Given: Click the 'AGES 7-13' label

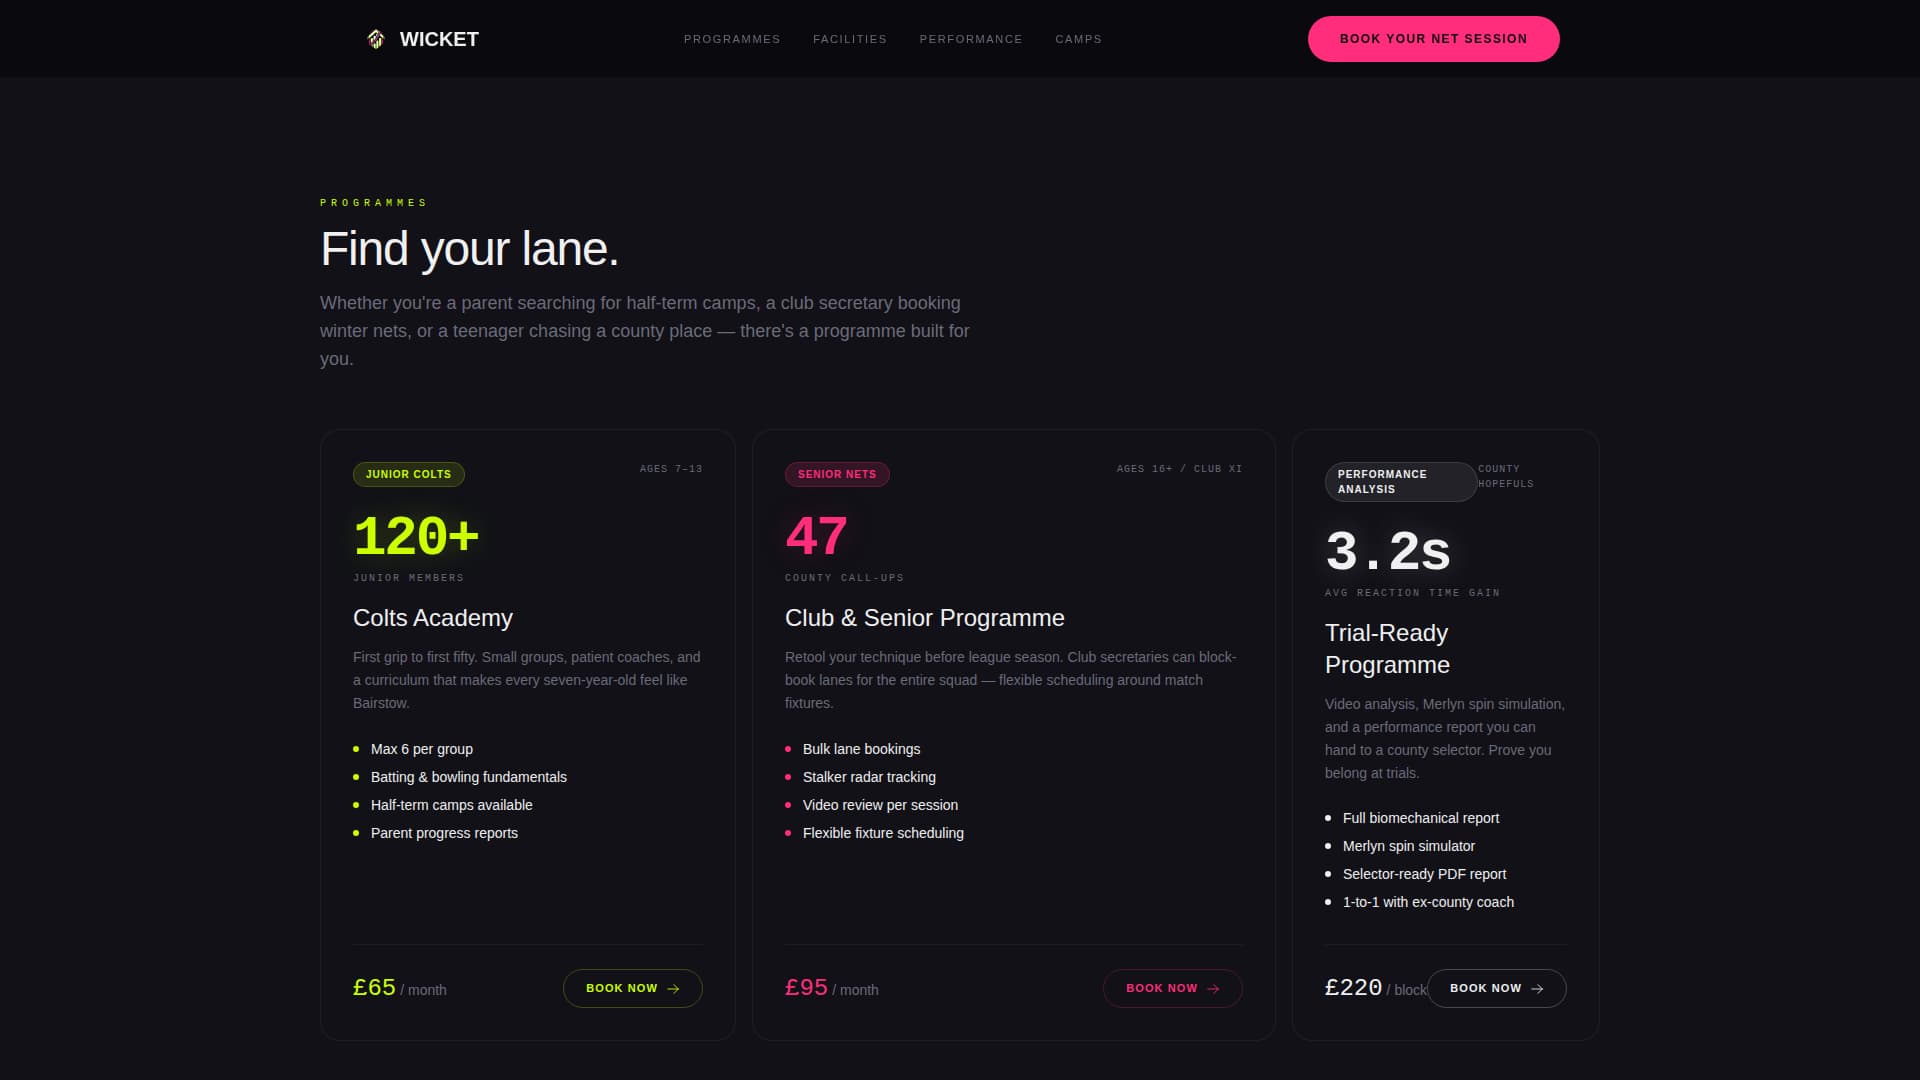Looking at the screenshot, I should pos(670,469).
